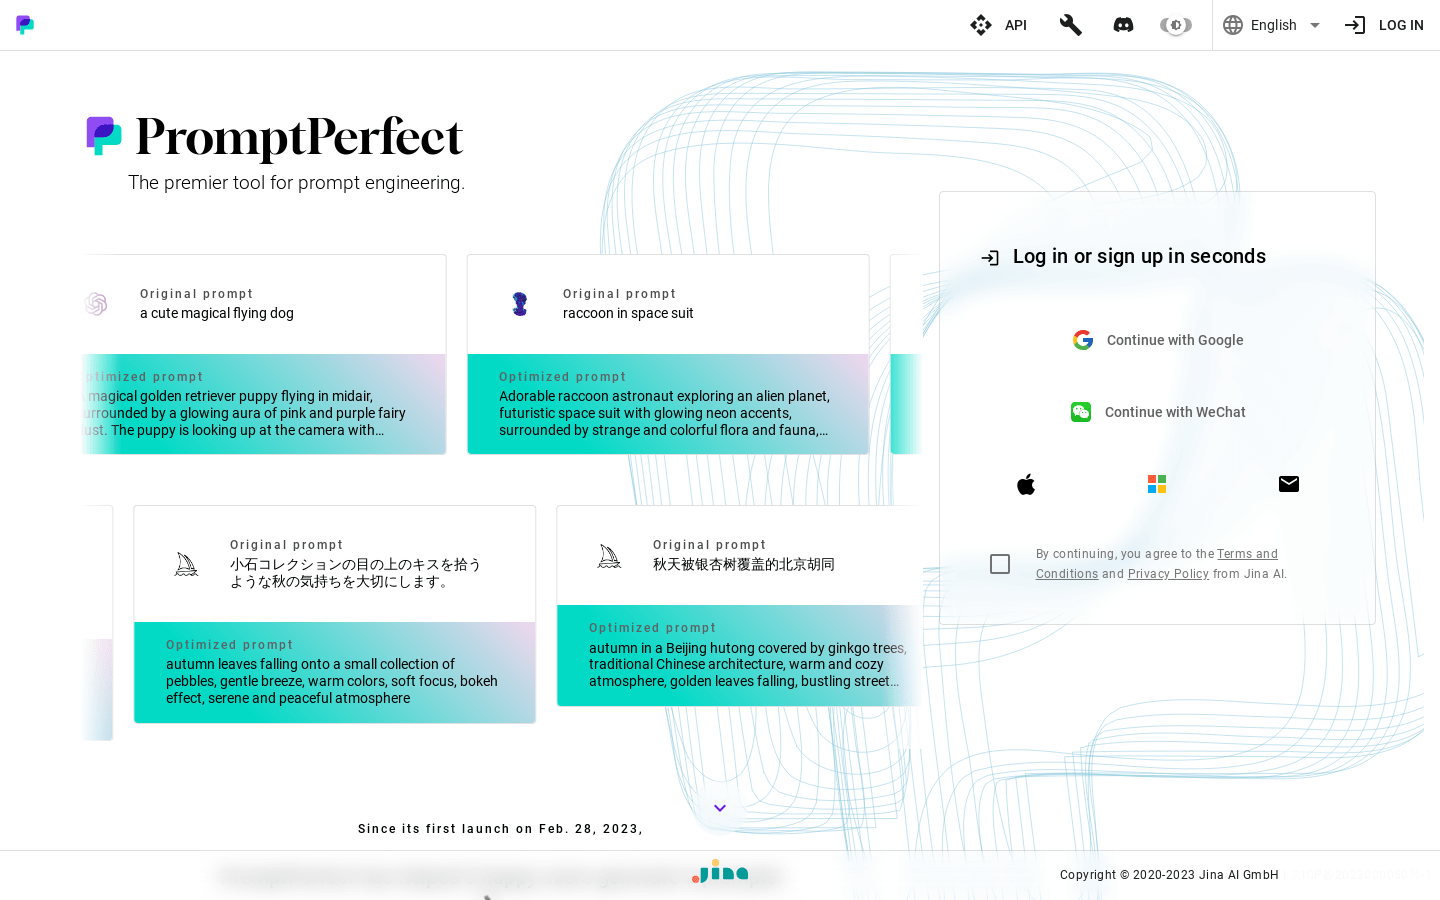Click Continue with WeChat text option
1440x900 pixels.
coord(1175,412)
